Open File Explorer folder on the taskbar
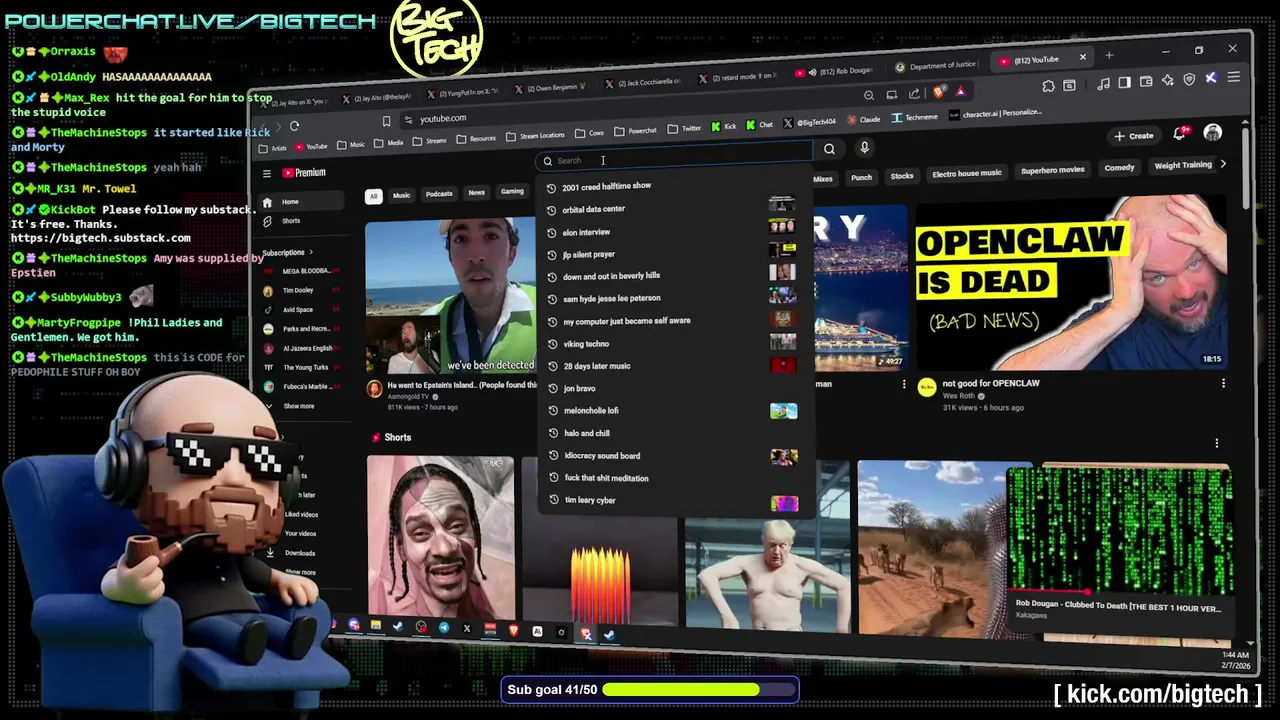Screen dimensions: 1280x720 click(376, 626)
